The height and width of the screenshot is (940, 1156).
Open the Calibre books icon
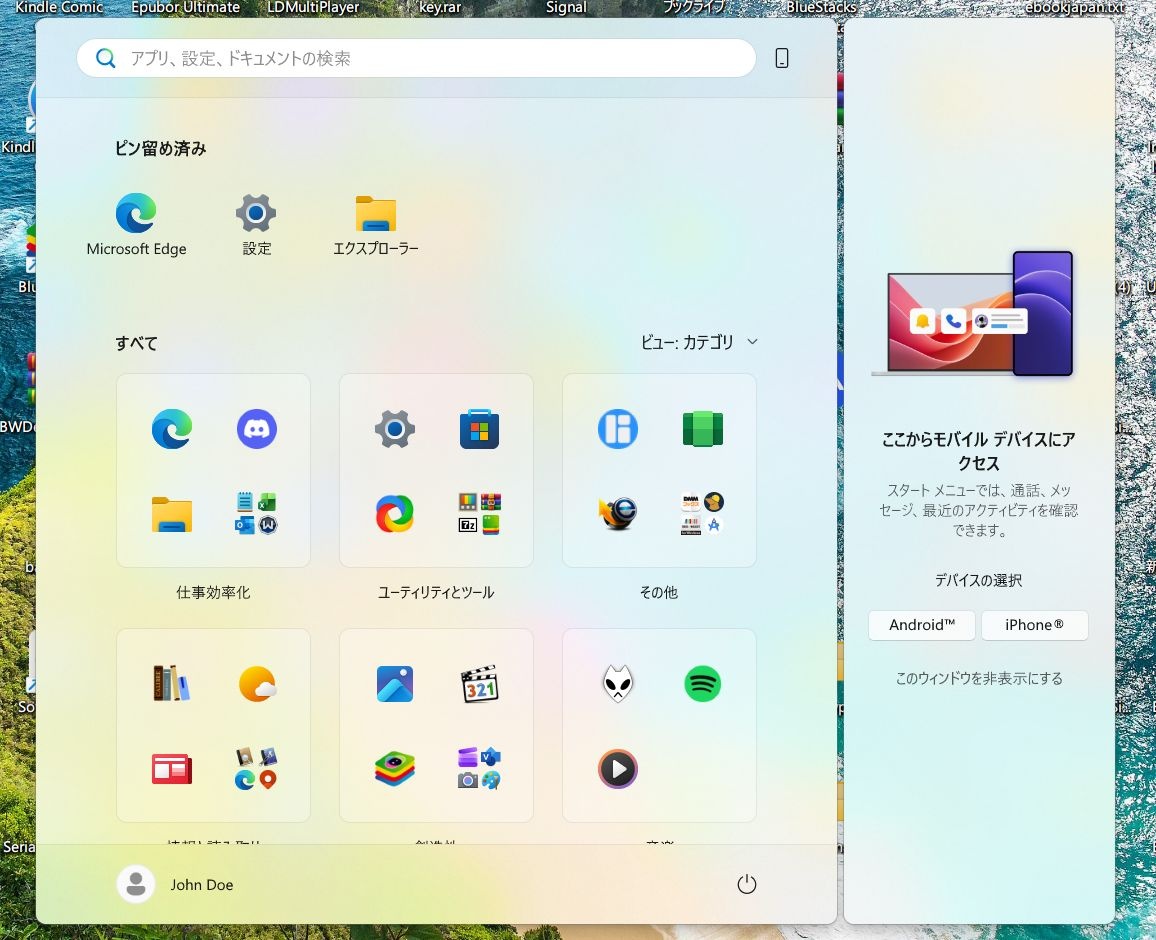pyautogui.click(x=172, y=683)
